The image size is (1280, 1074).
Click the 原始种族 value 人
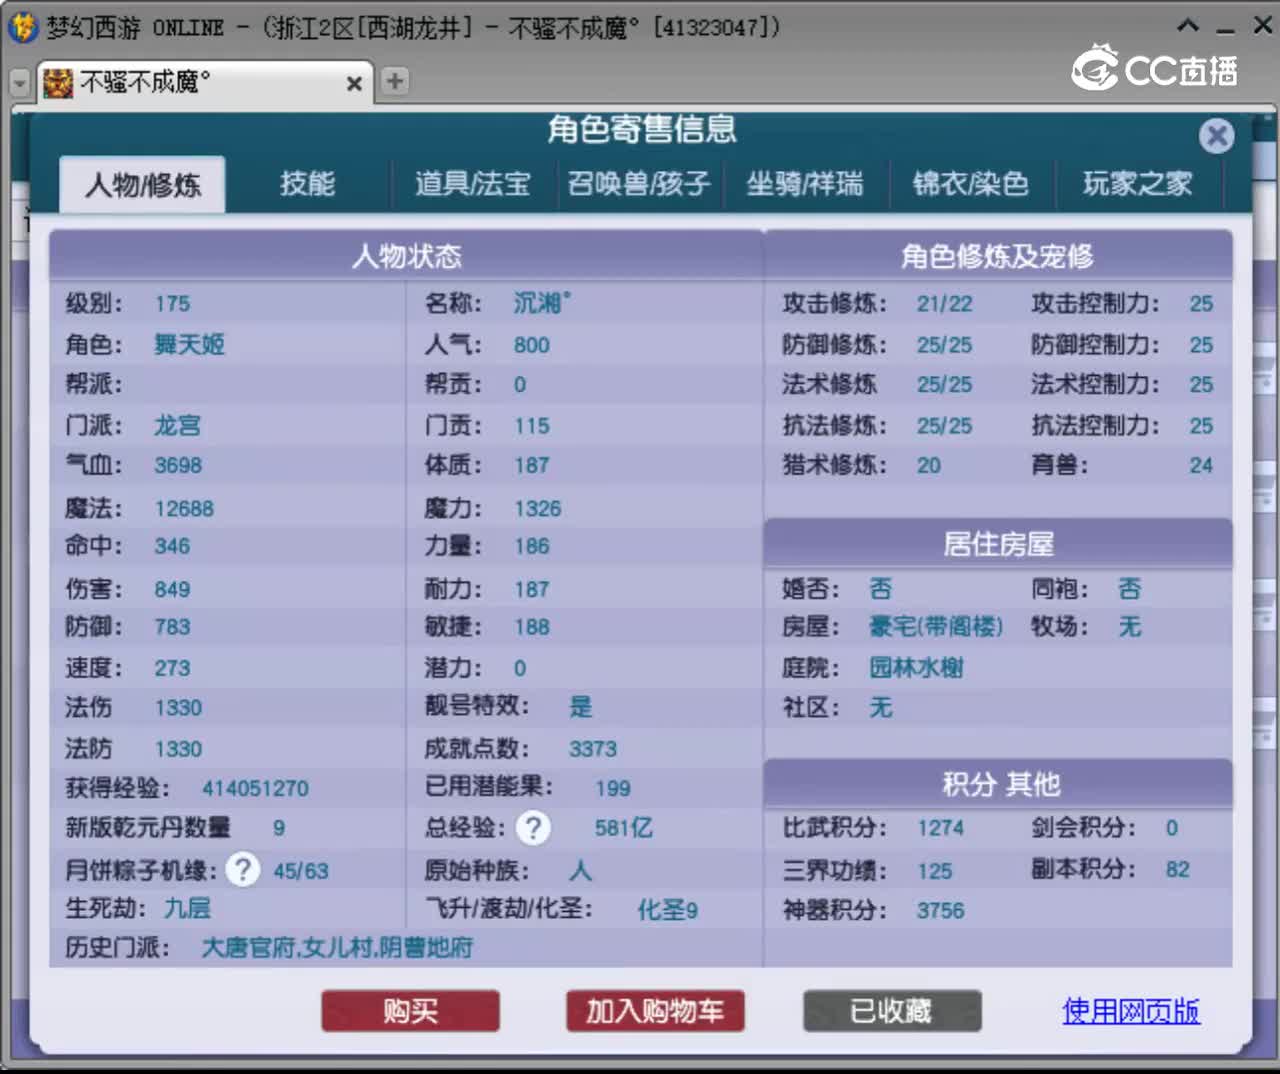(581, 870)
